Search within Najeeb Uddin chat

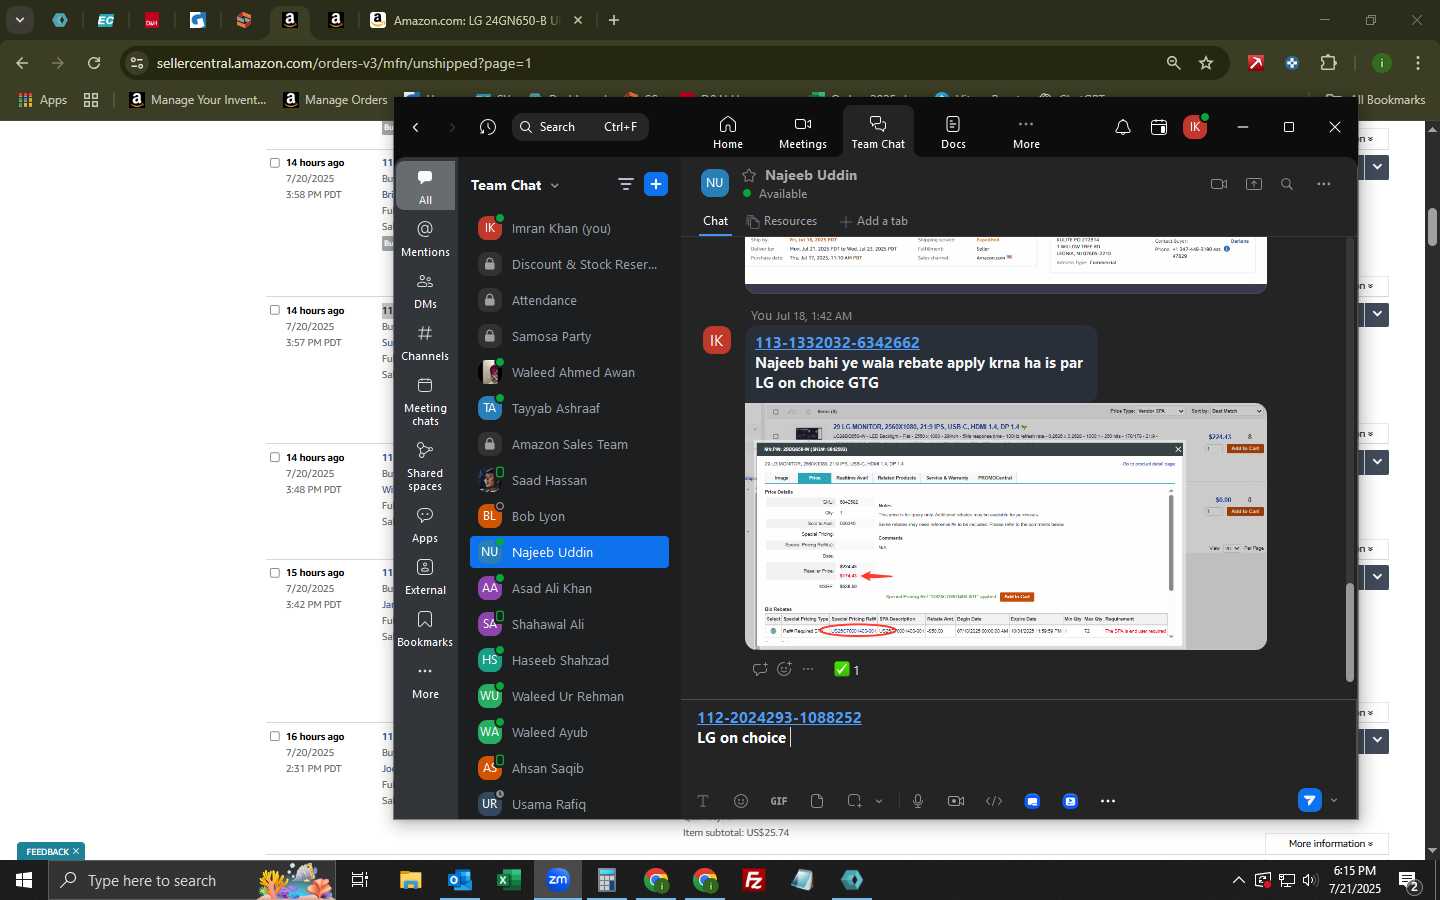pos(1287,184)
